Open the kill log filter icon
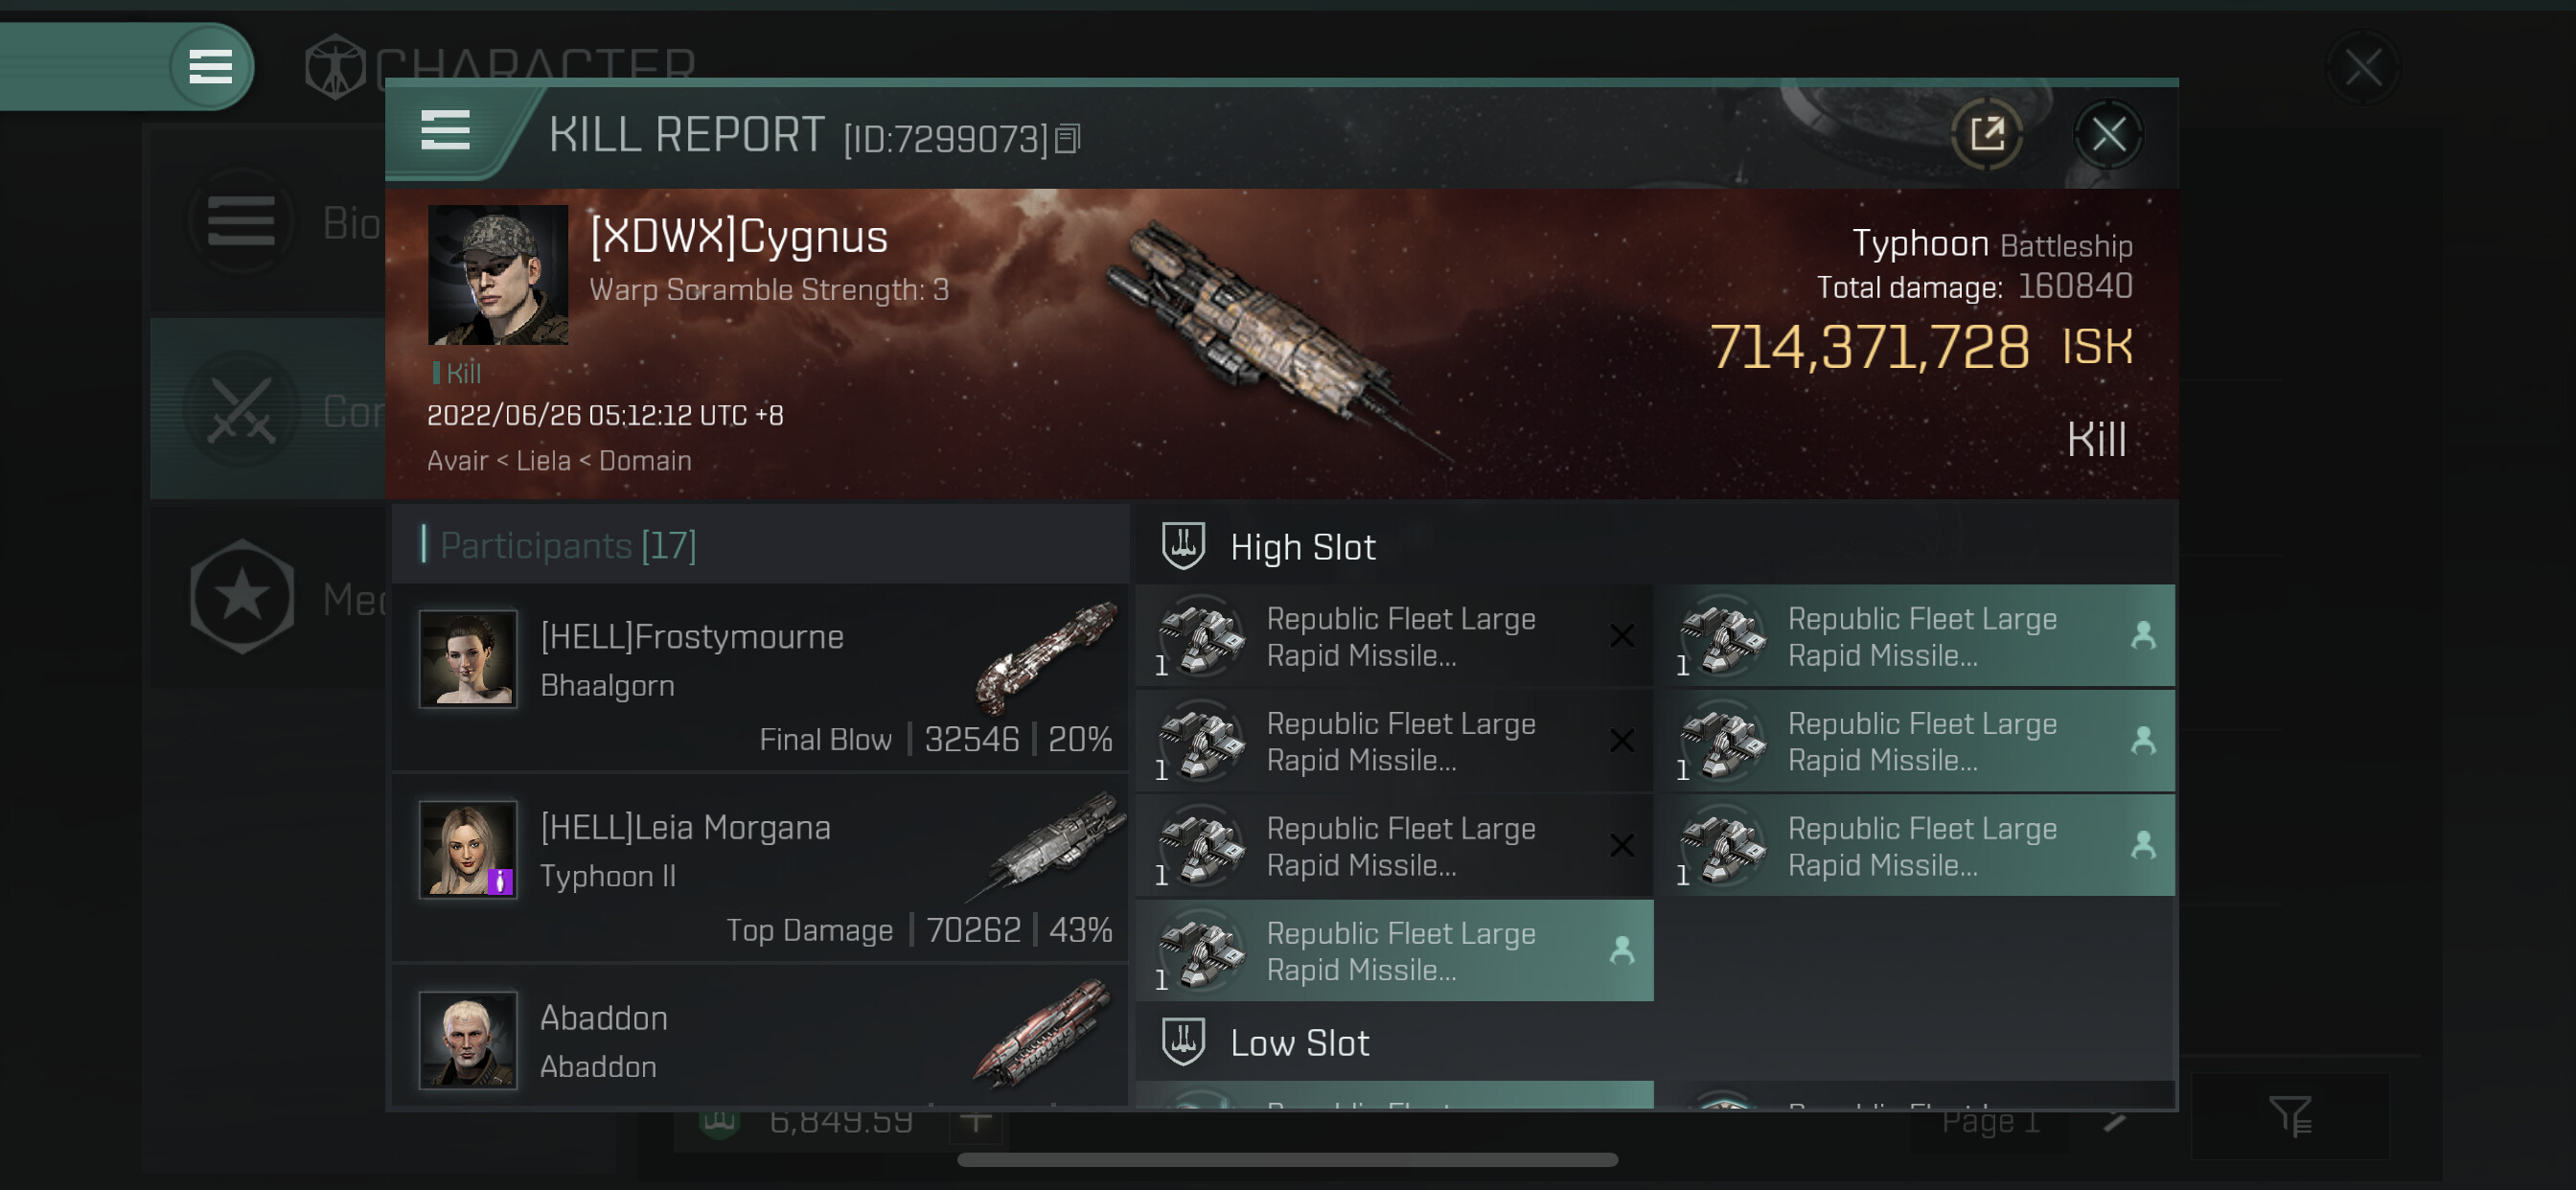This screenshot has height=1190, width=2576. [x=2289, y=1115]
